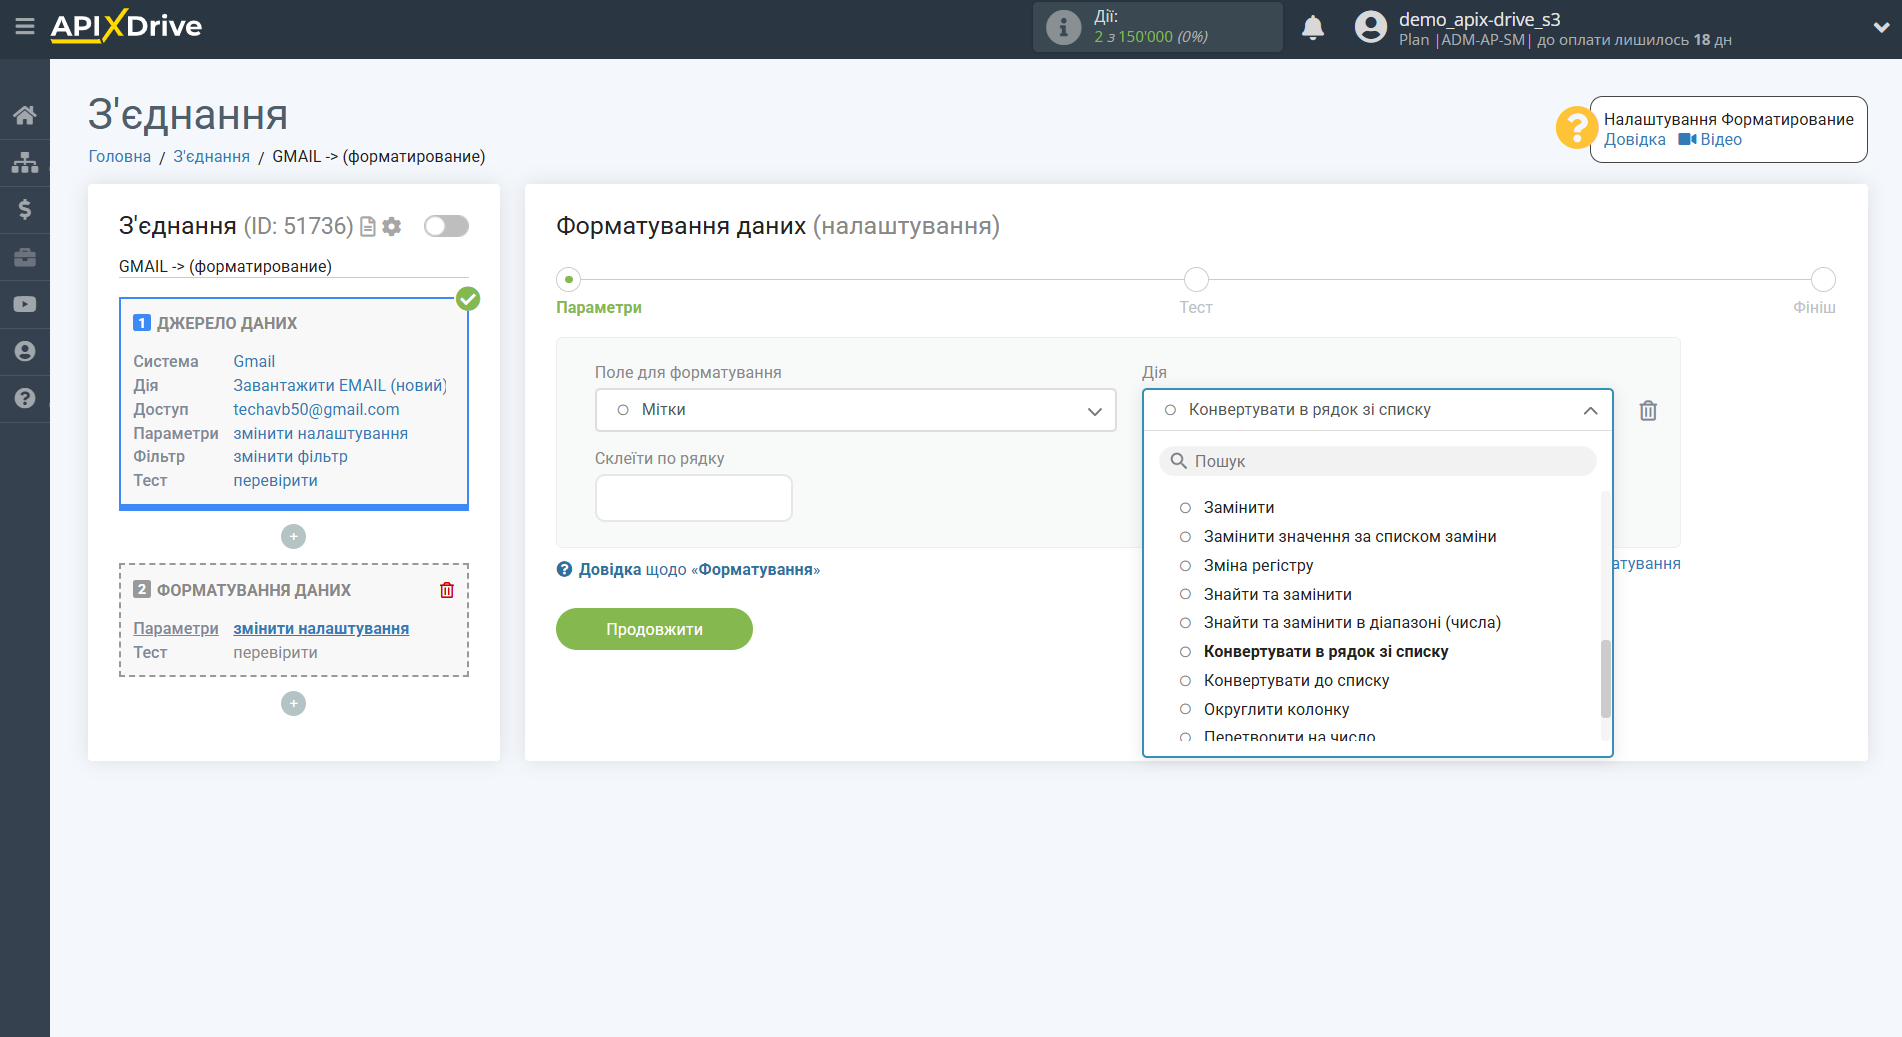Select the Замінити option

pyautogui.click(x=1238, y=508)
